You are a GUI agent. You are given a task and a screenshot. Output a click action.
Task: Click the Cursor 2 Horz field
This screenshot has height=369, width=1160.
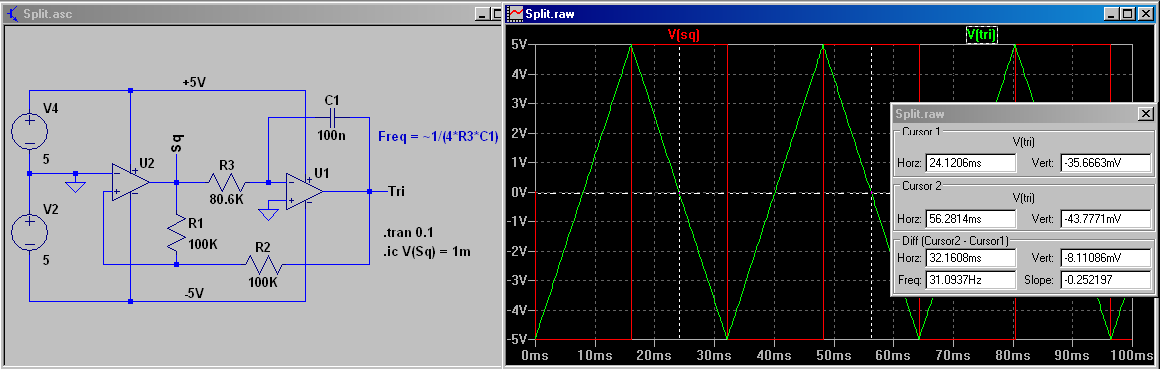[x=971, y=220]
